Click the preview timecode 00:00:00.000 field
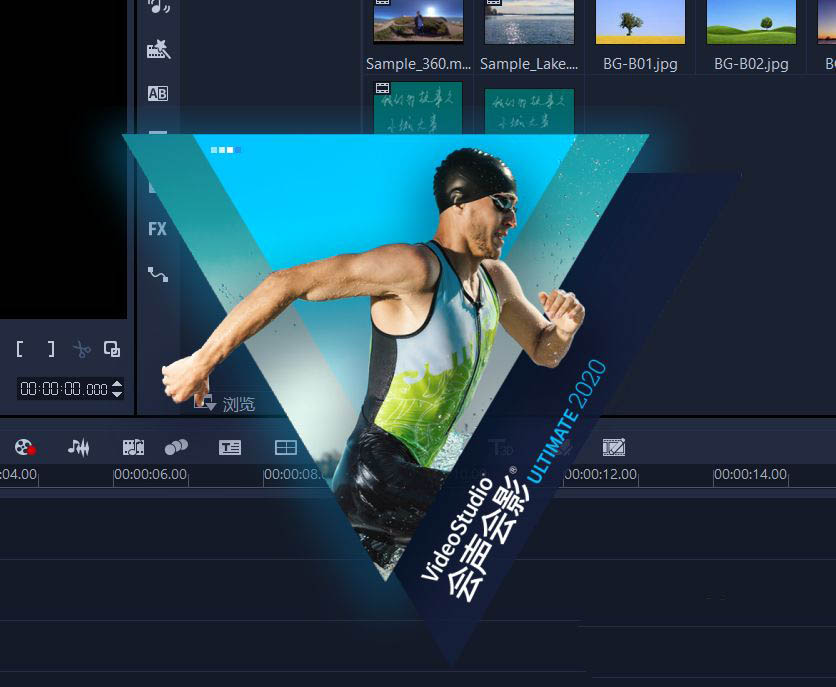This screenshot has width=836, height=687. [64, 389]
